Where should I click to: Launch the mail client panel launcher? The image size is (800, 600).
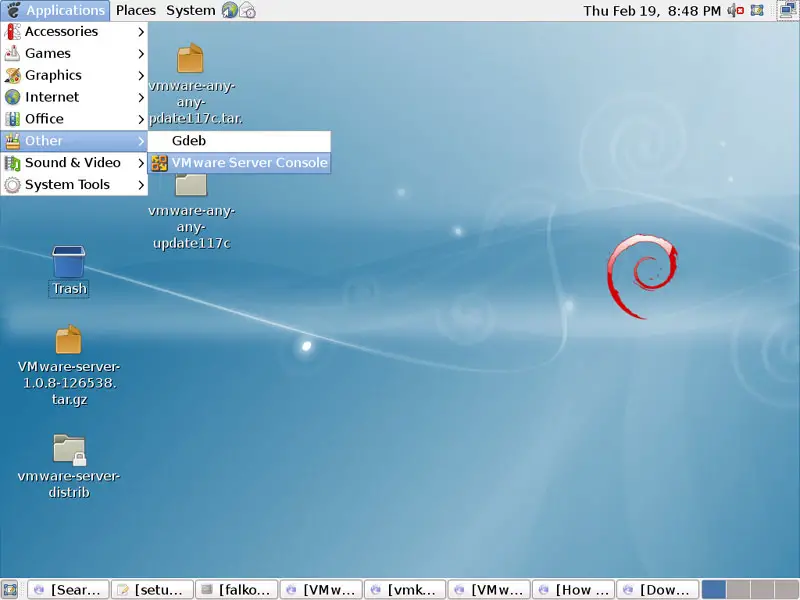247,10
